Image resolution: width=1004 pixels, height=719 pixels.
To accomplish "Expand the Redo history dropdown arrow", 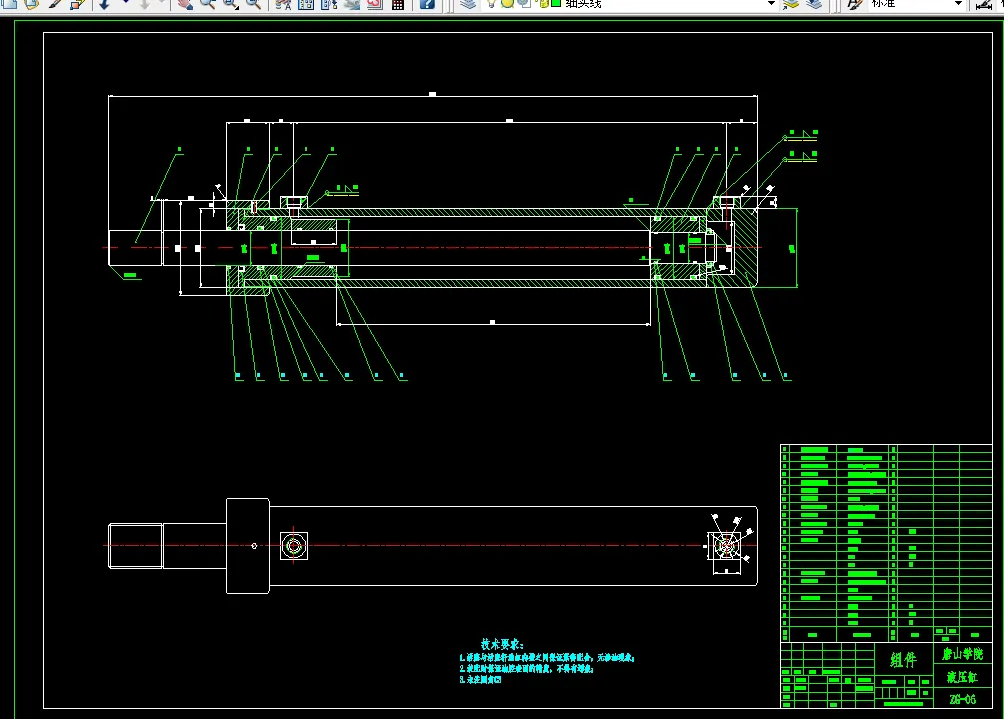I will click(x=162, y=3).
